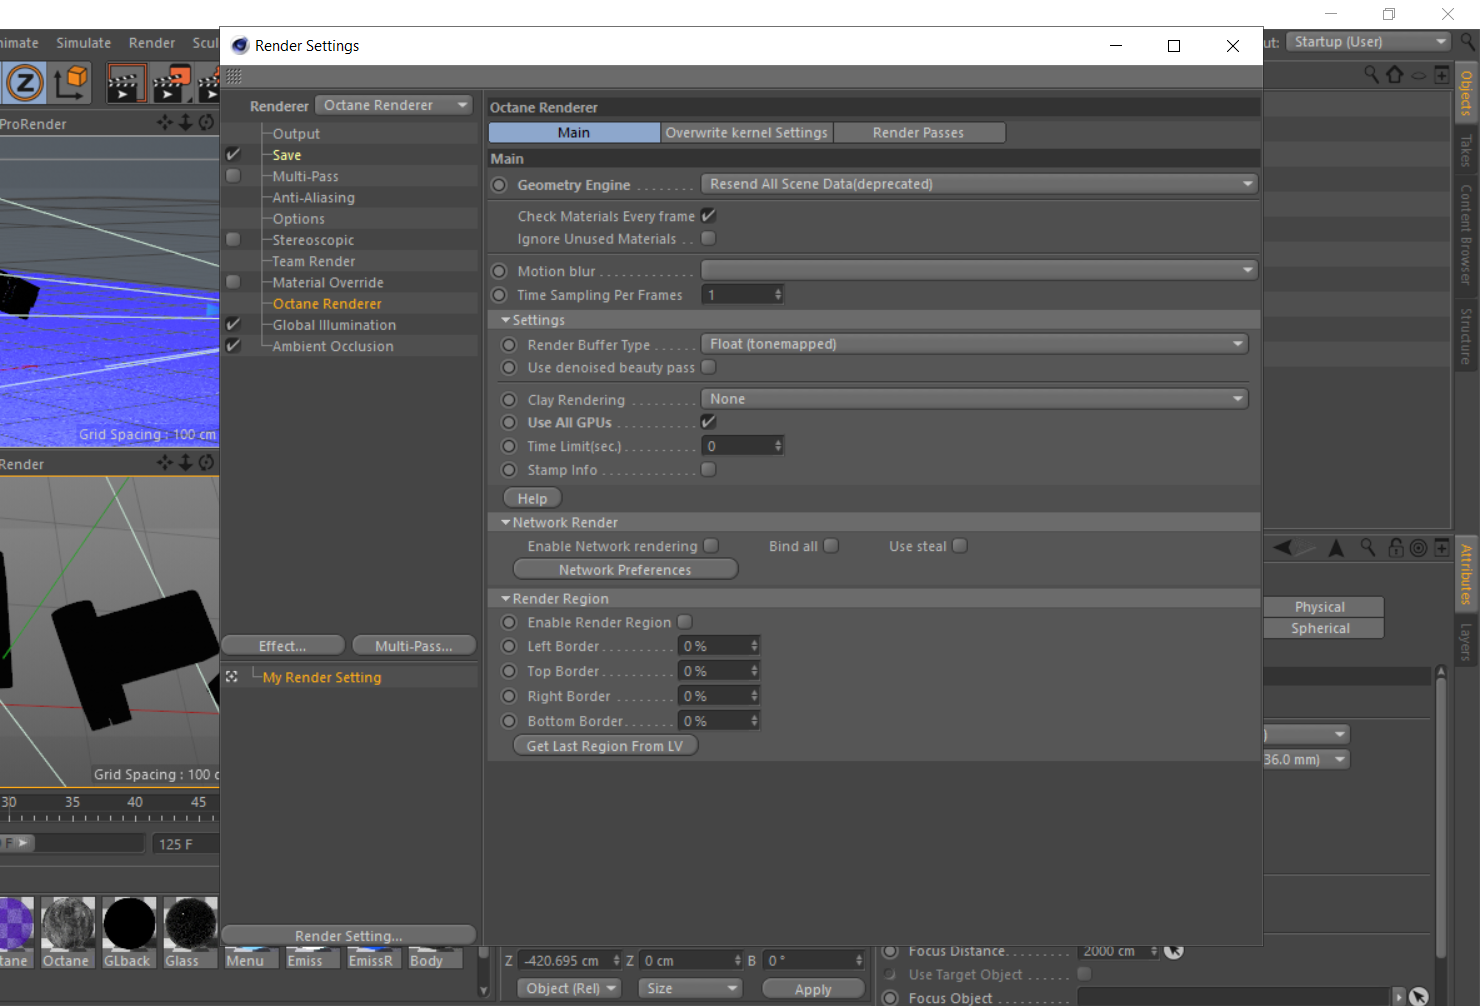Collapse the Render Region section
The height and width of the screenshot is (1006, 1480).
[506, 598]
